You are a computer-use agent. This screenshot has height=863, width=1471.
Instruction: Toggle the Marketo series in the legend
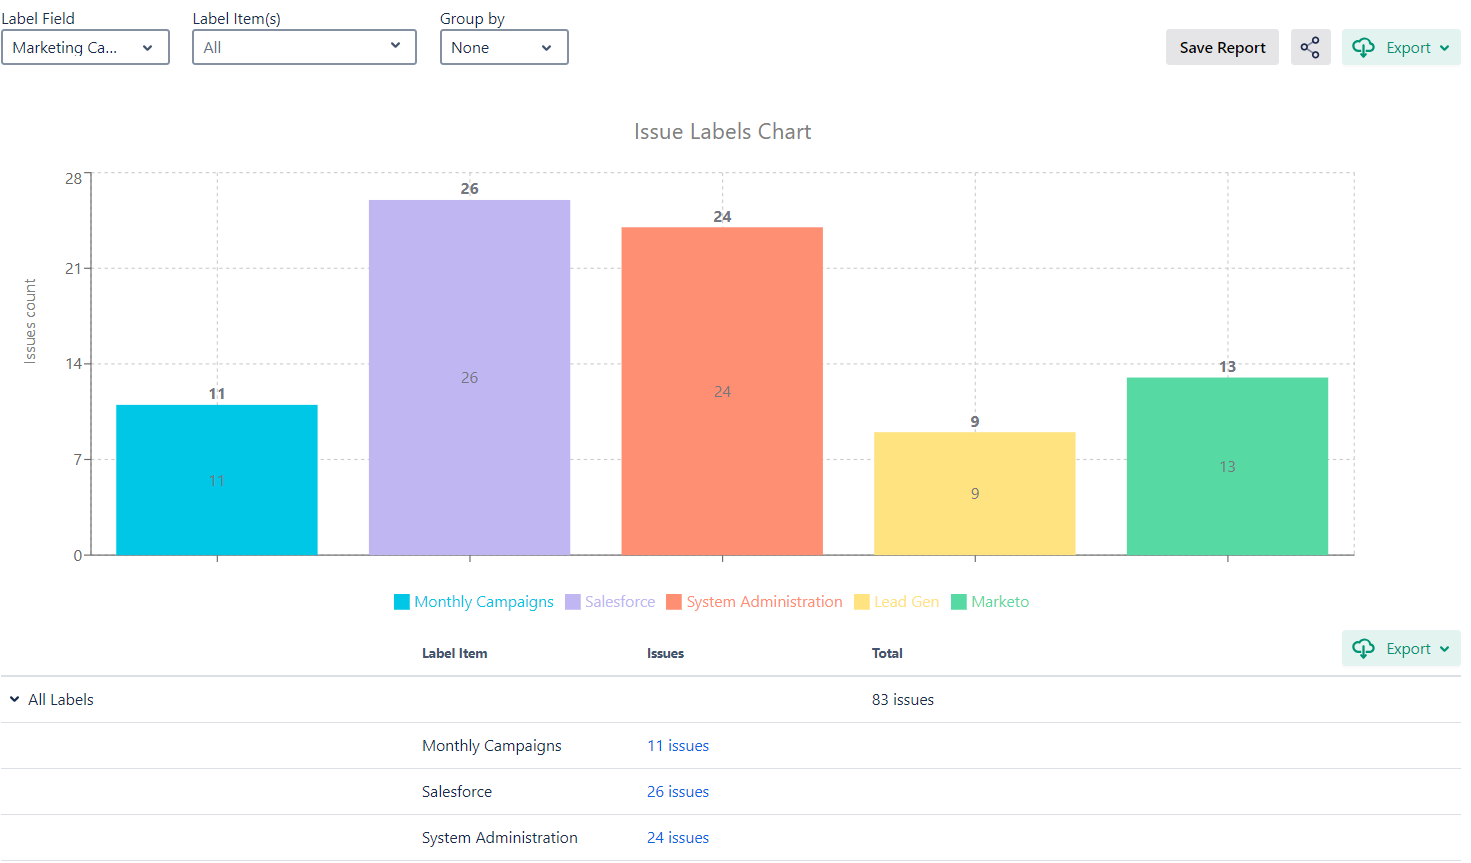[x=956, y=601]
